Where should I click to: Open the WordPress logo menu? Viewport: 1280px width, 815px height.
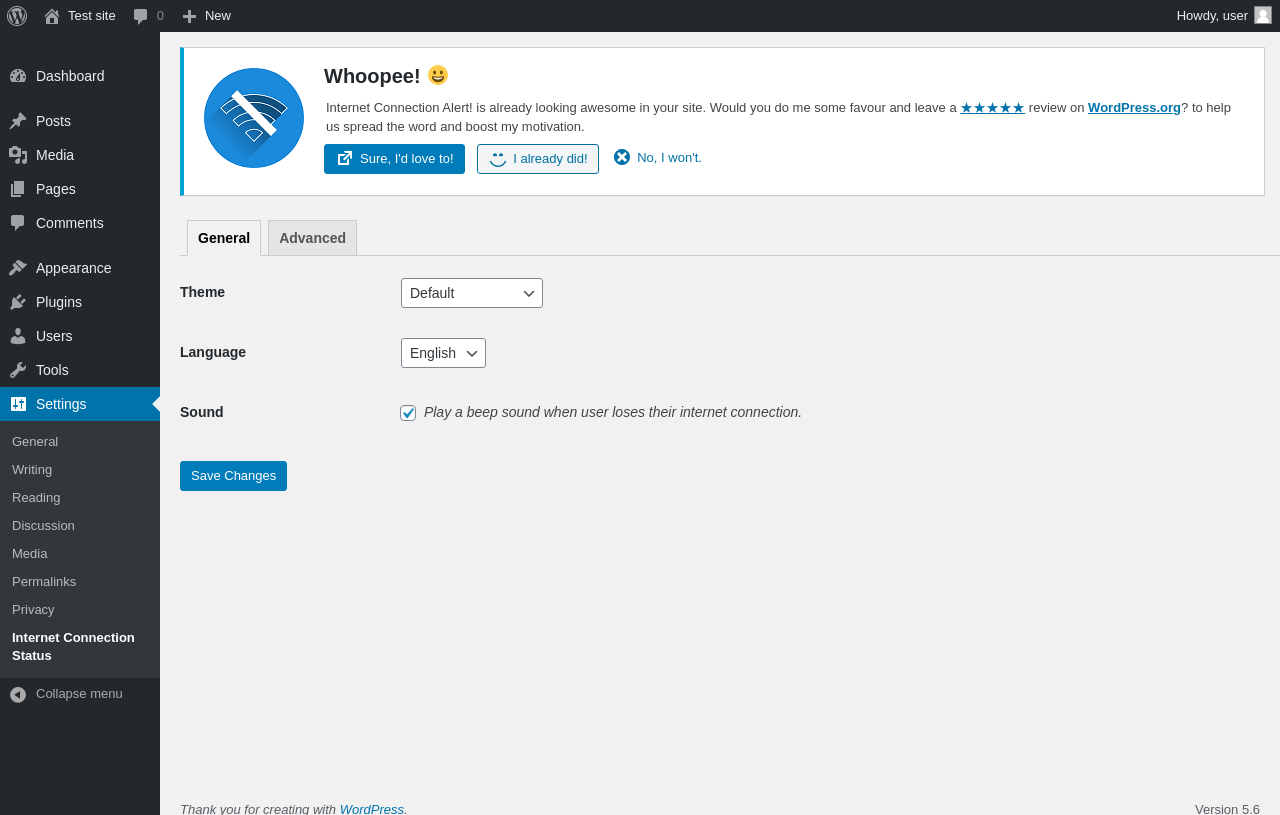tap(17, 16)
